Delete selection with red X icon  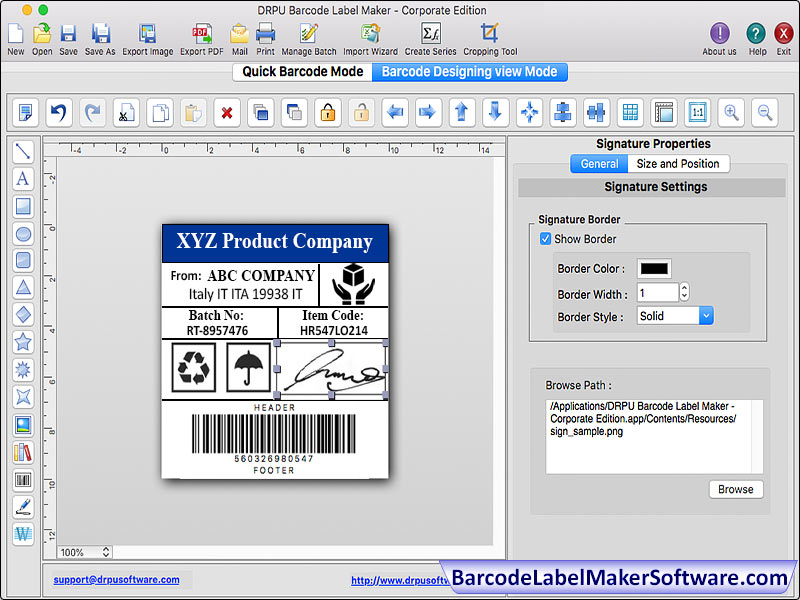click(x=227, y=112)
